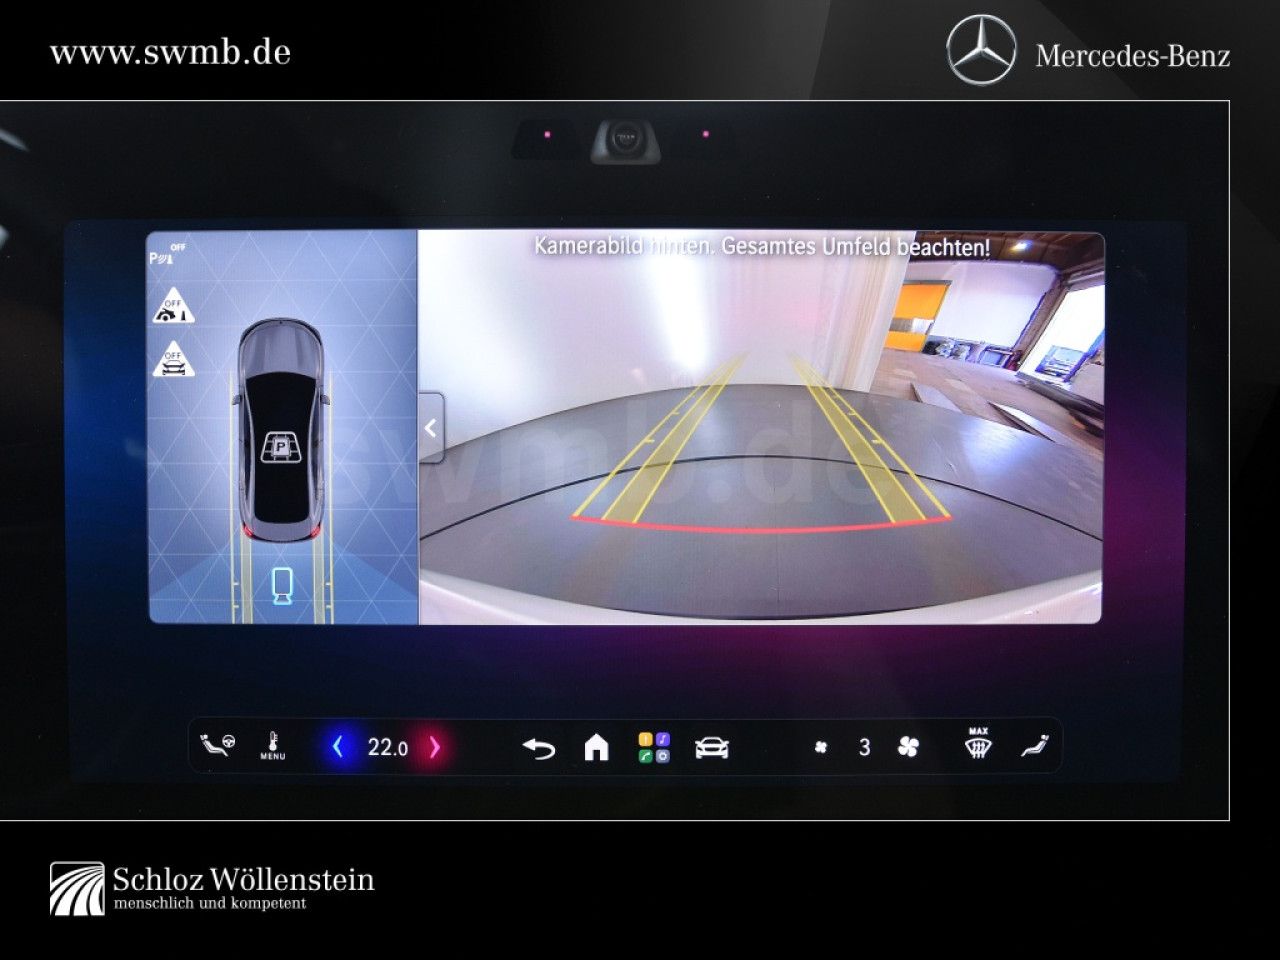Open the climate MENU thermometer icon
Image resolution: width=1280 pixels, height=960 pixels.
click(272, 746)
